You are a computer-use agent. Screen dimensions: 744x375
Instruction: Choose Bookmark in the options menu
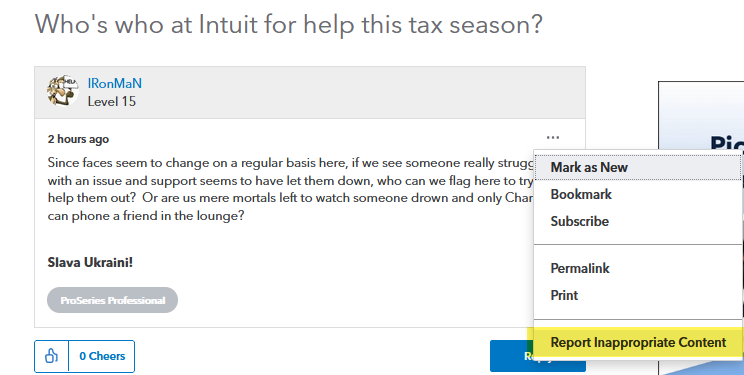(581, 194)
